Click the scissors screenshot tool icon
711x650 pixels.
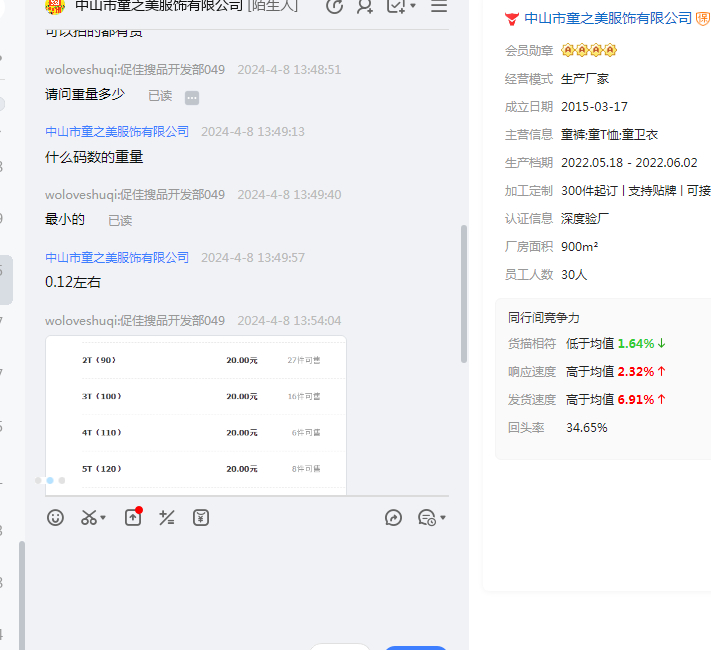coord(89,517)
